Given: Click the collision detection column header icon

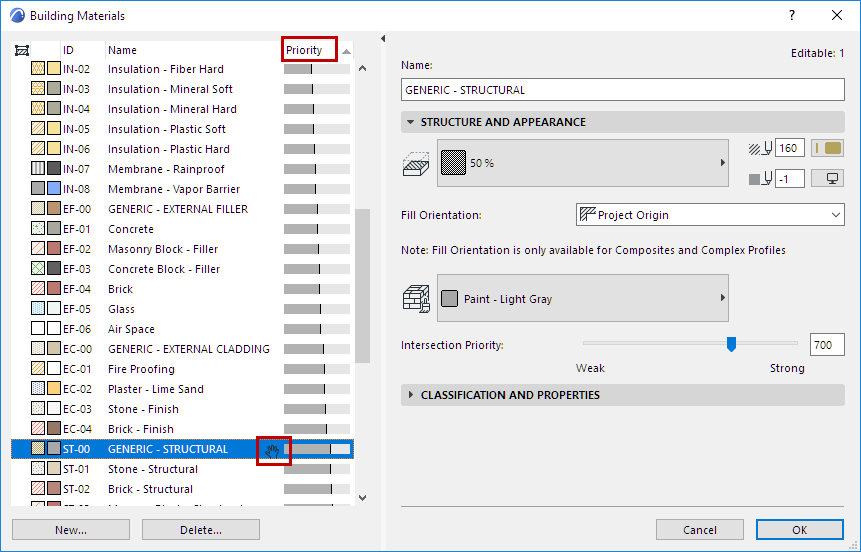Looking at the screenshot, I should [x=22, y=51].
